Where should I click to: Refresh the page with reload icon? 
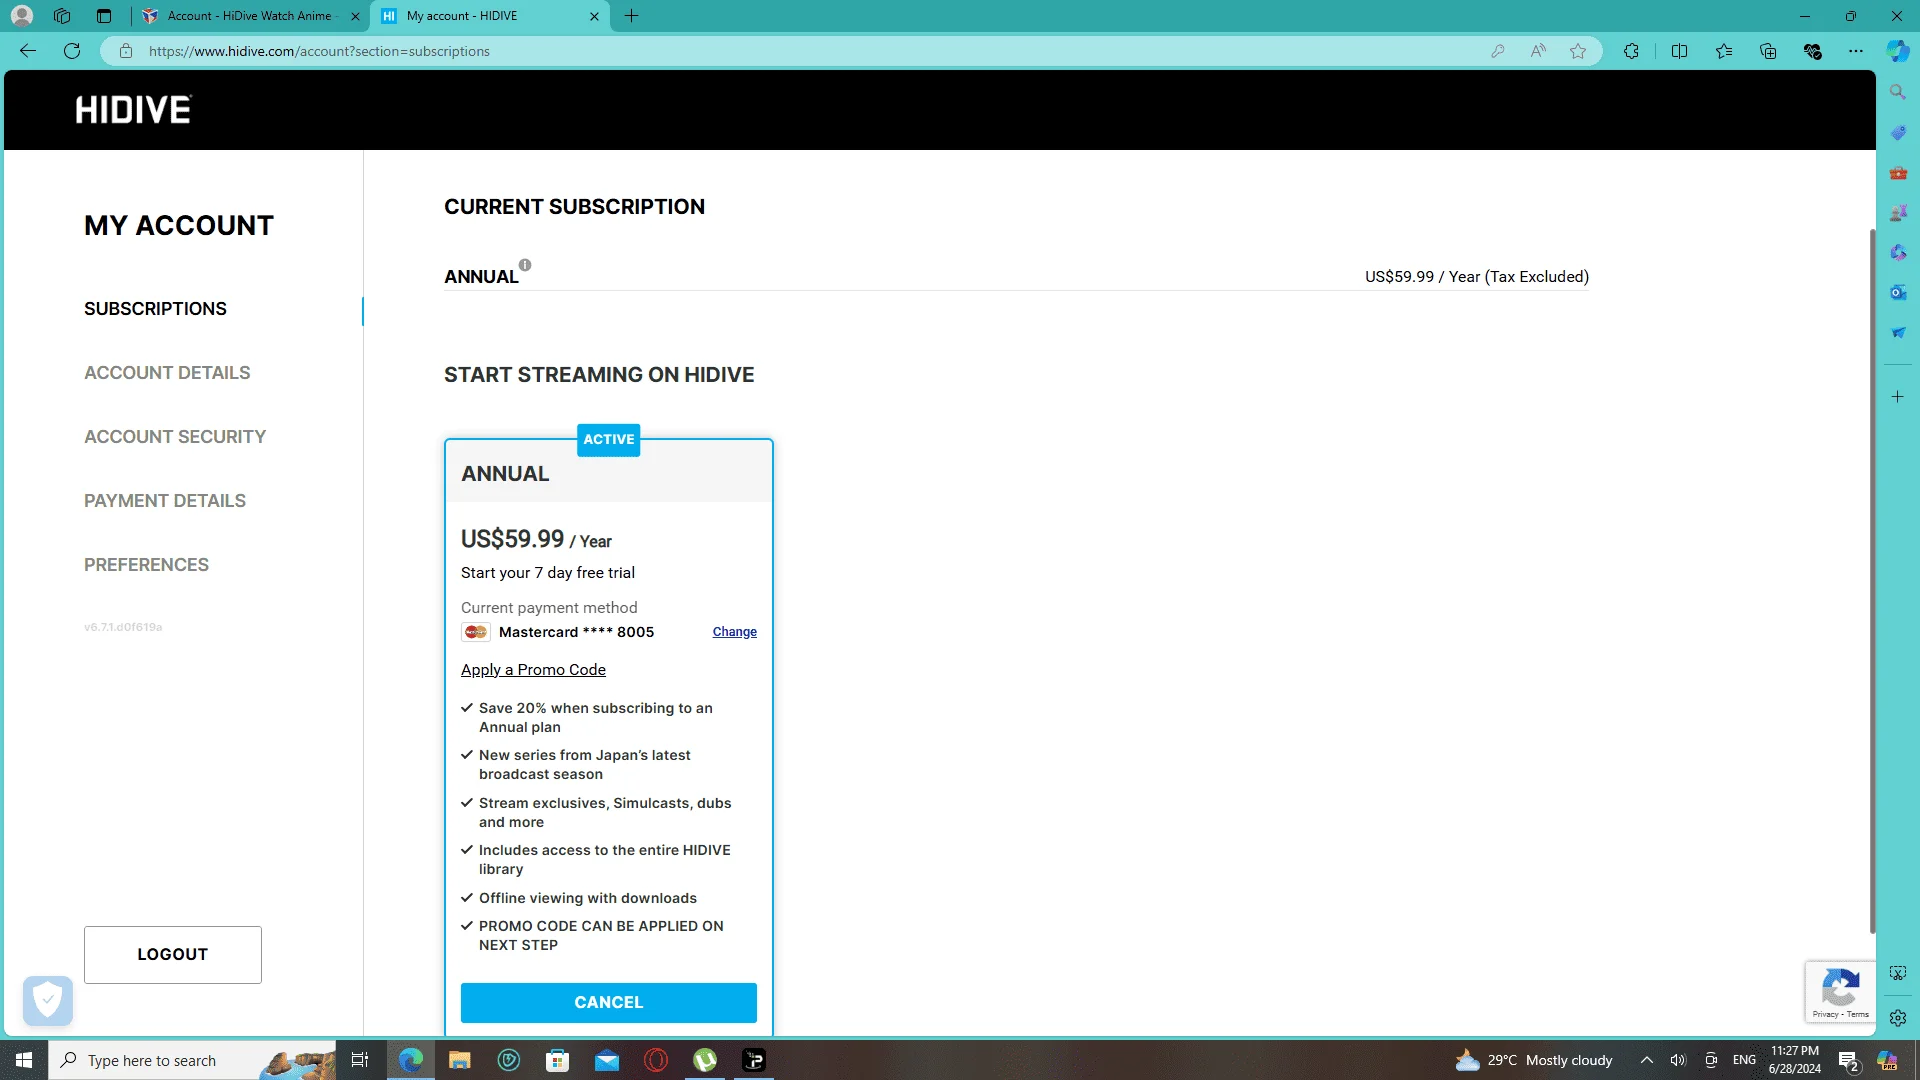point(72,51)
